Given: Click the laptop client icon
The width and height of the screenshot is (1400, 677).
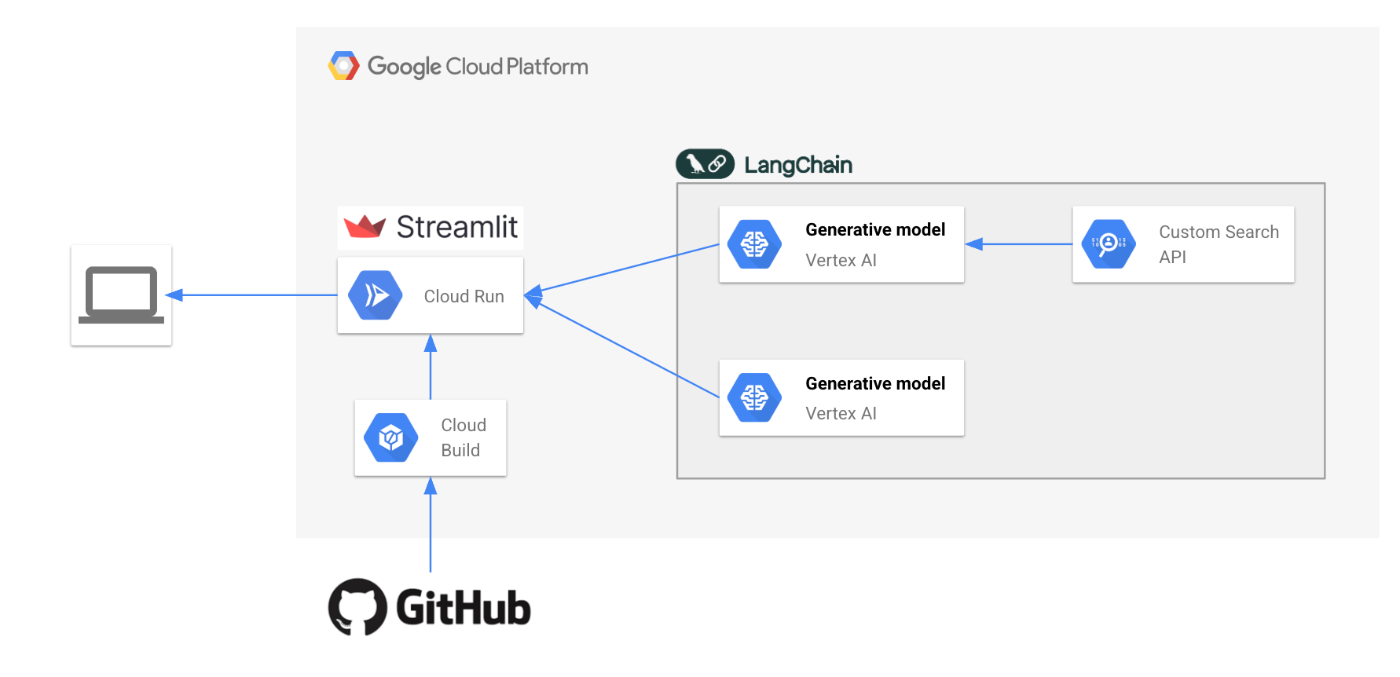Looking at the screenshot, I should click(x=121, y=295).
